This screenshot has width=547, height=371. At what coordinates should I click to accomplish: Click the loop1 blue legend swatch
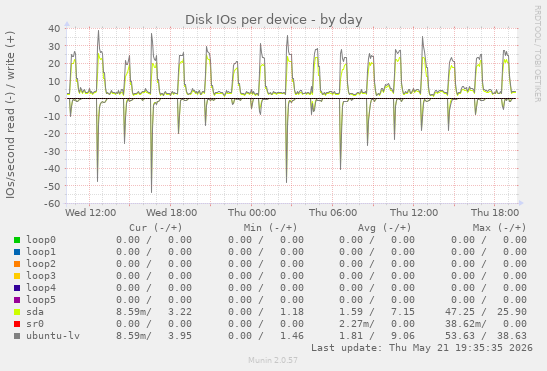17,252
